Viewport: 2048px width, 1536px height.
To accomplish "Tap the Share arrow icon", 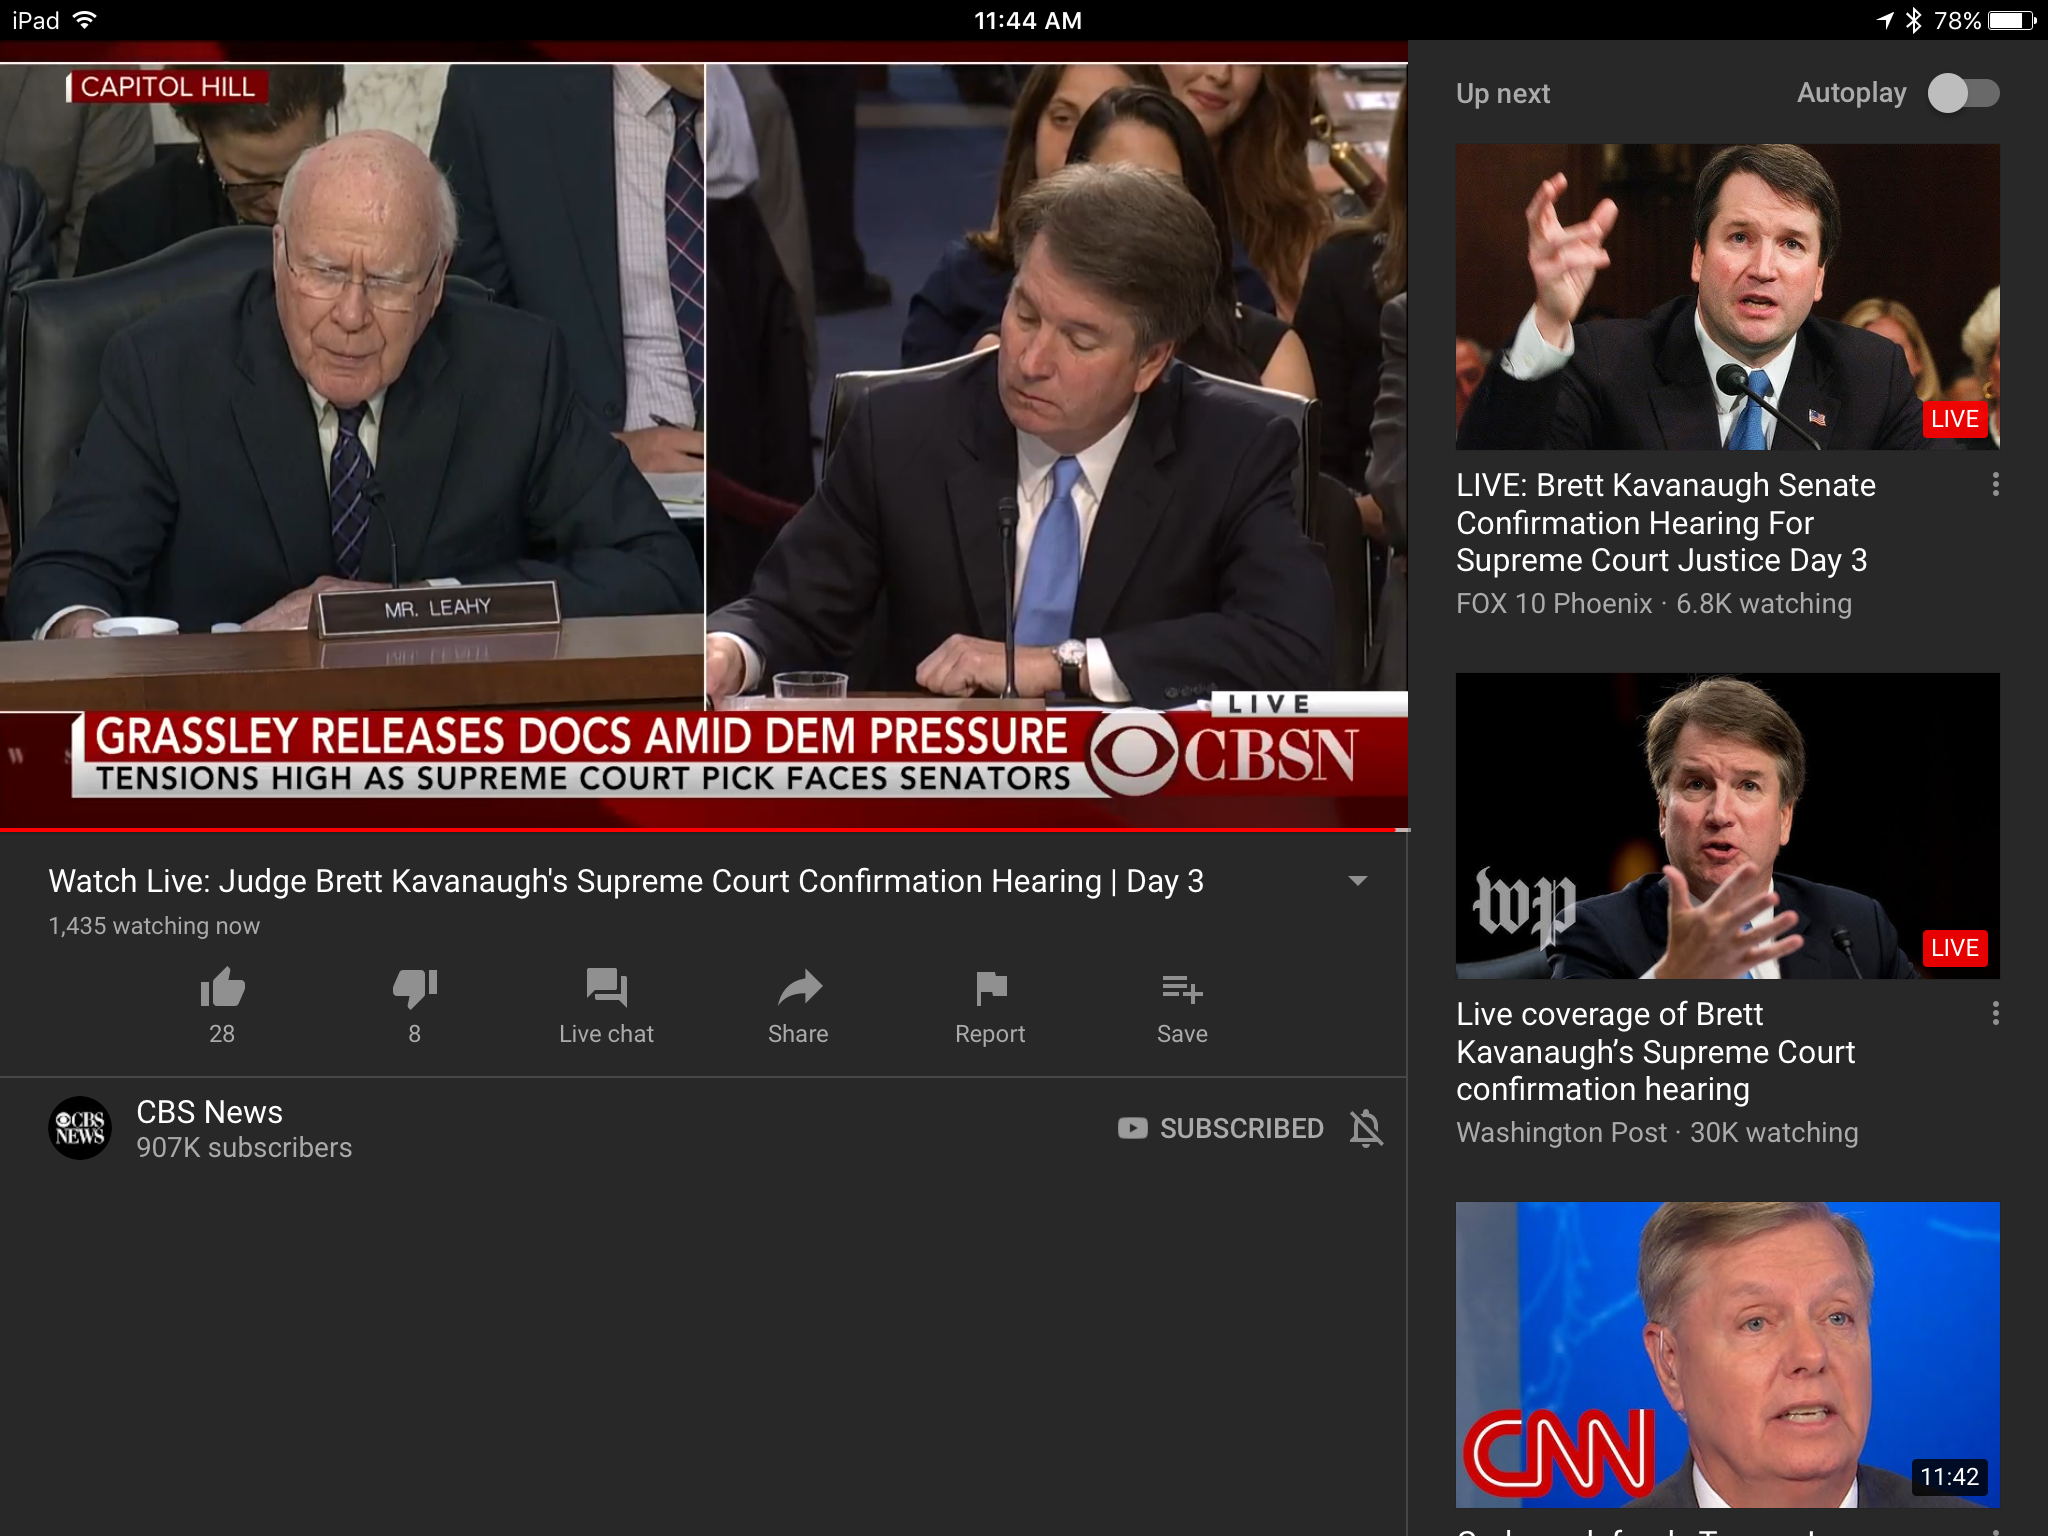I will click(x=799, y=988).
